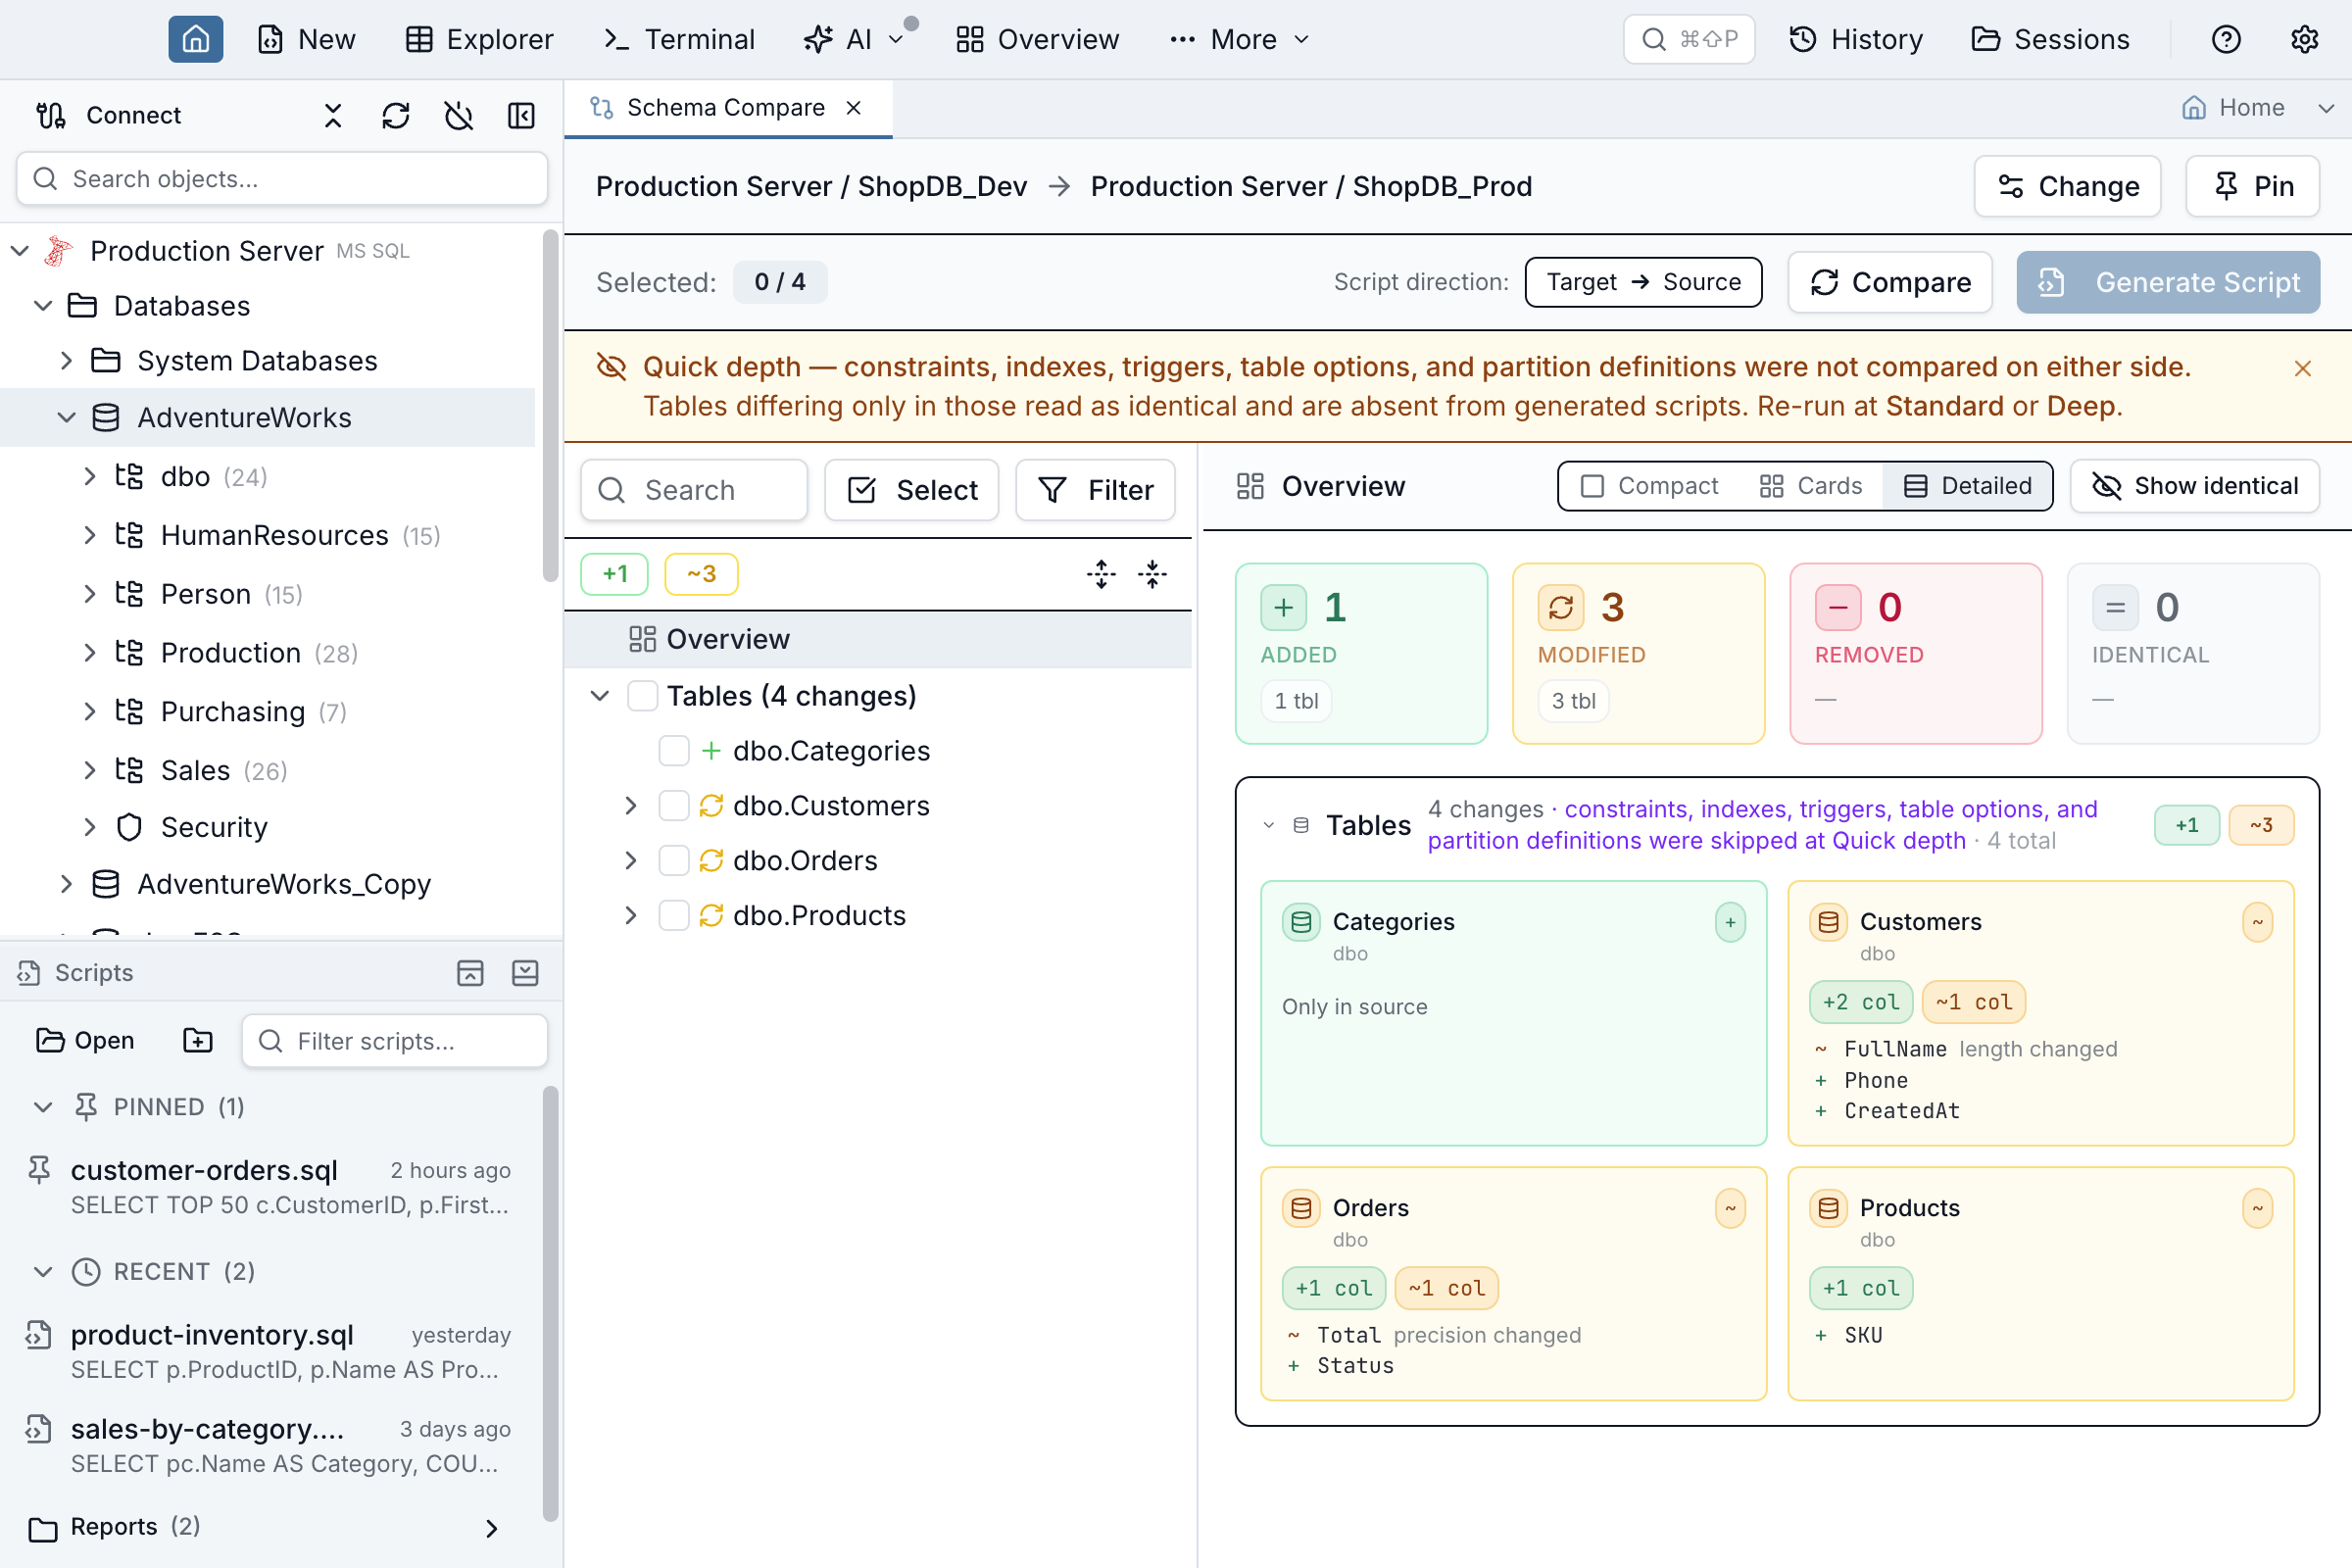Open History

1856,39
